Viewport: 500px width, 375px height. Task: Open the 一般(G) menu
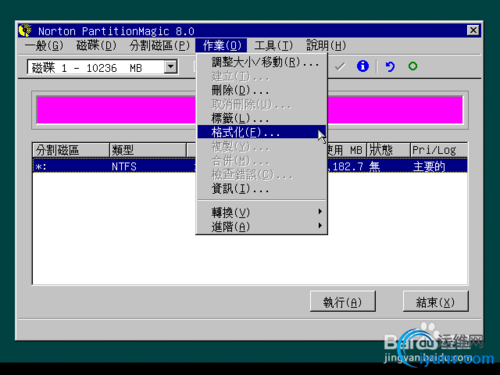tap(44, 46)
